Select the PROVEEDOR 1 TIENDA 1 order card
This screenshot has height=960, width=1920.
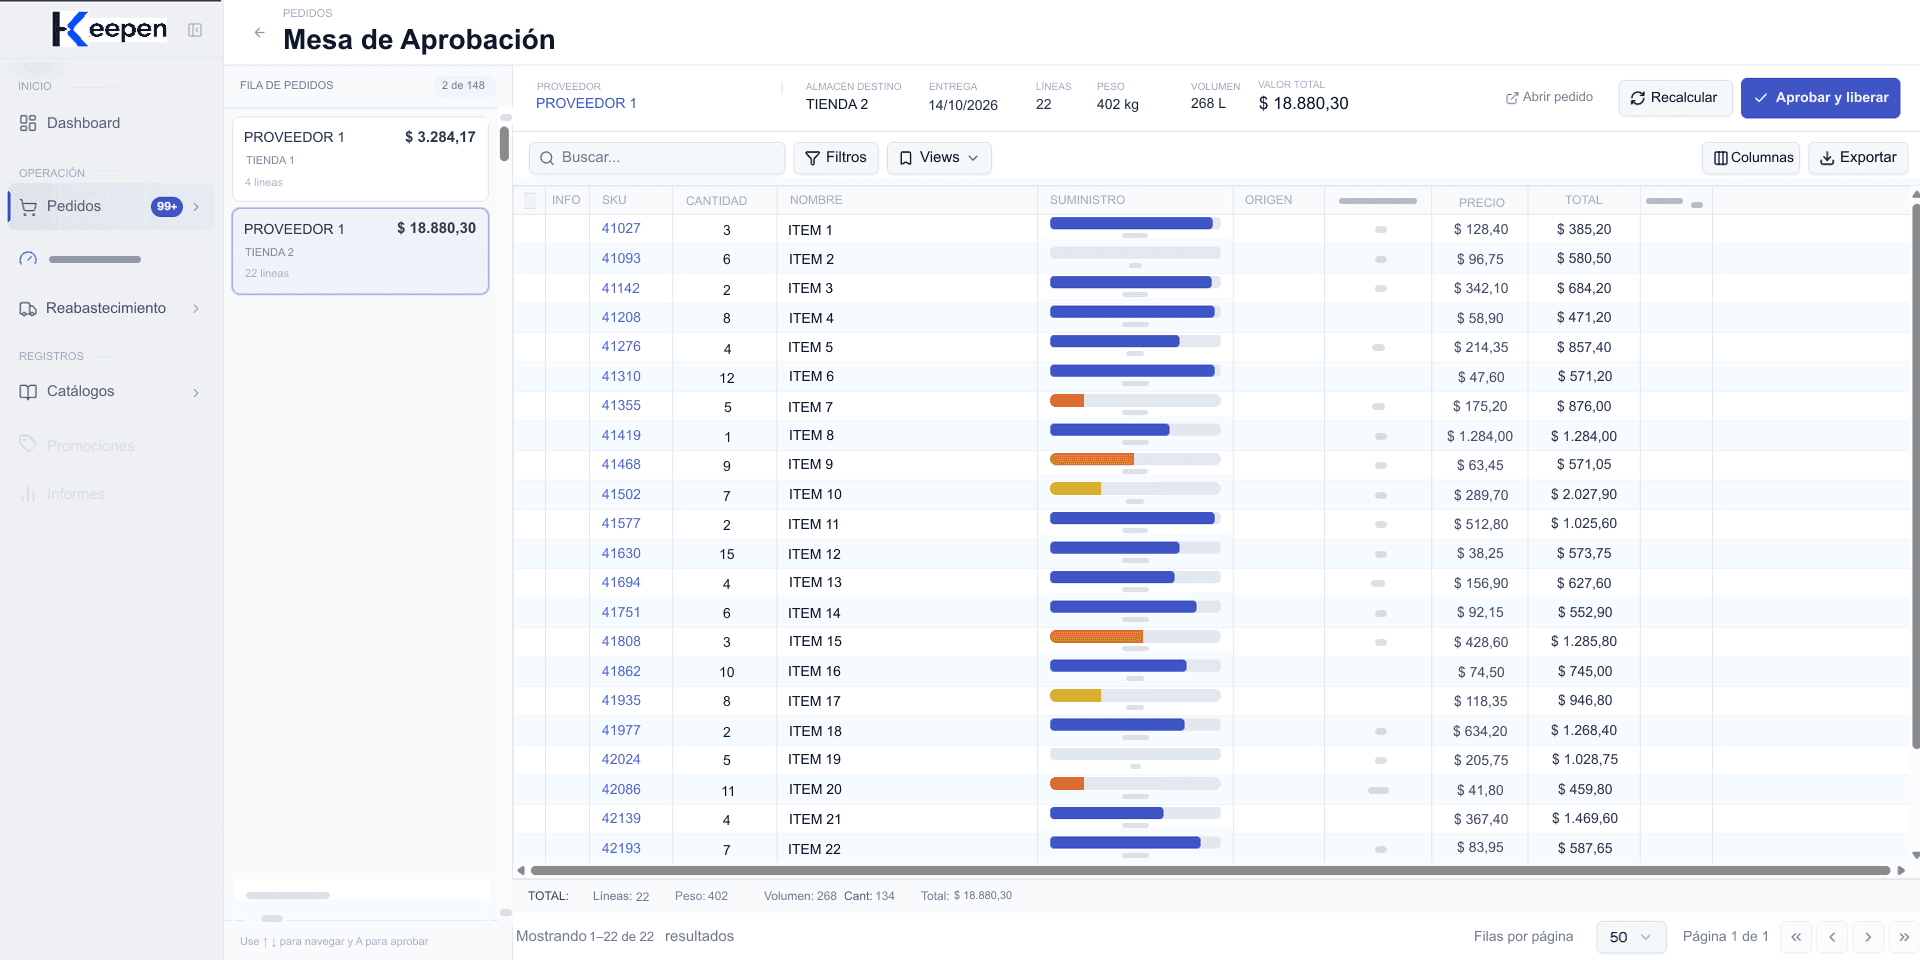[x=360, y=159]
